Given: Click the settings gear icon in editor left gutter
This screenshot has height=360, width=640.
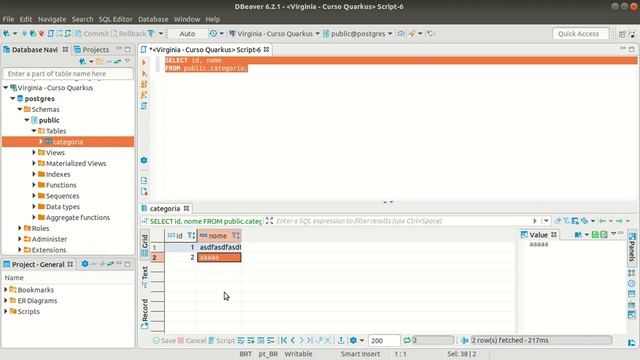Looking at the screenshot, I should coord(144,160).
